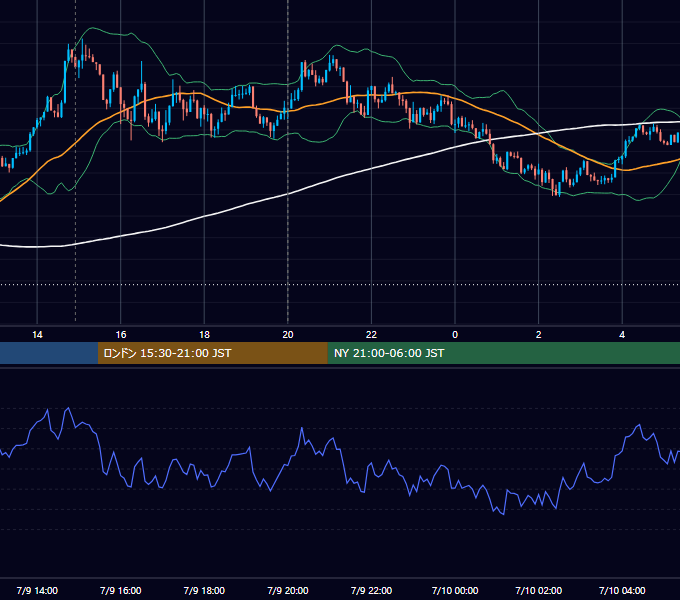Click the 4 hour axis label
This screenshot has width=680, height=600.
coord(622,335)
